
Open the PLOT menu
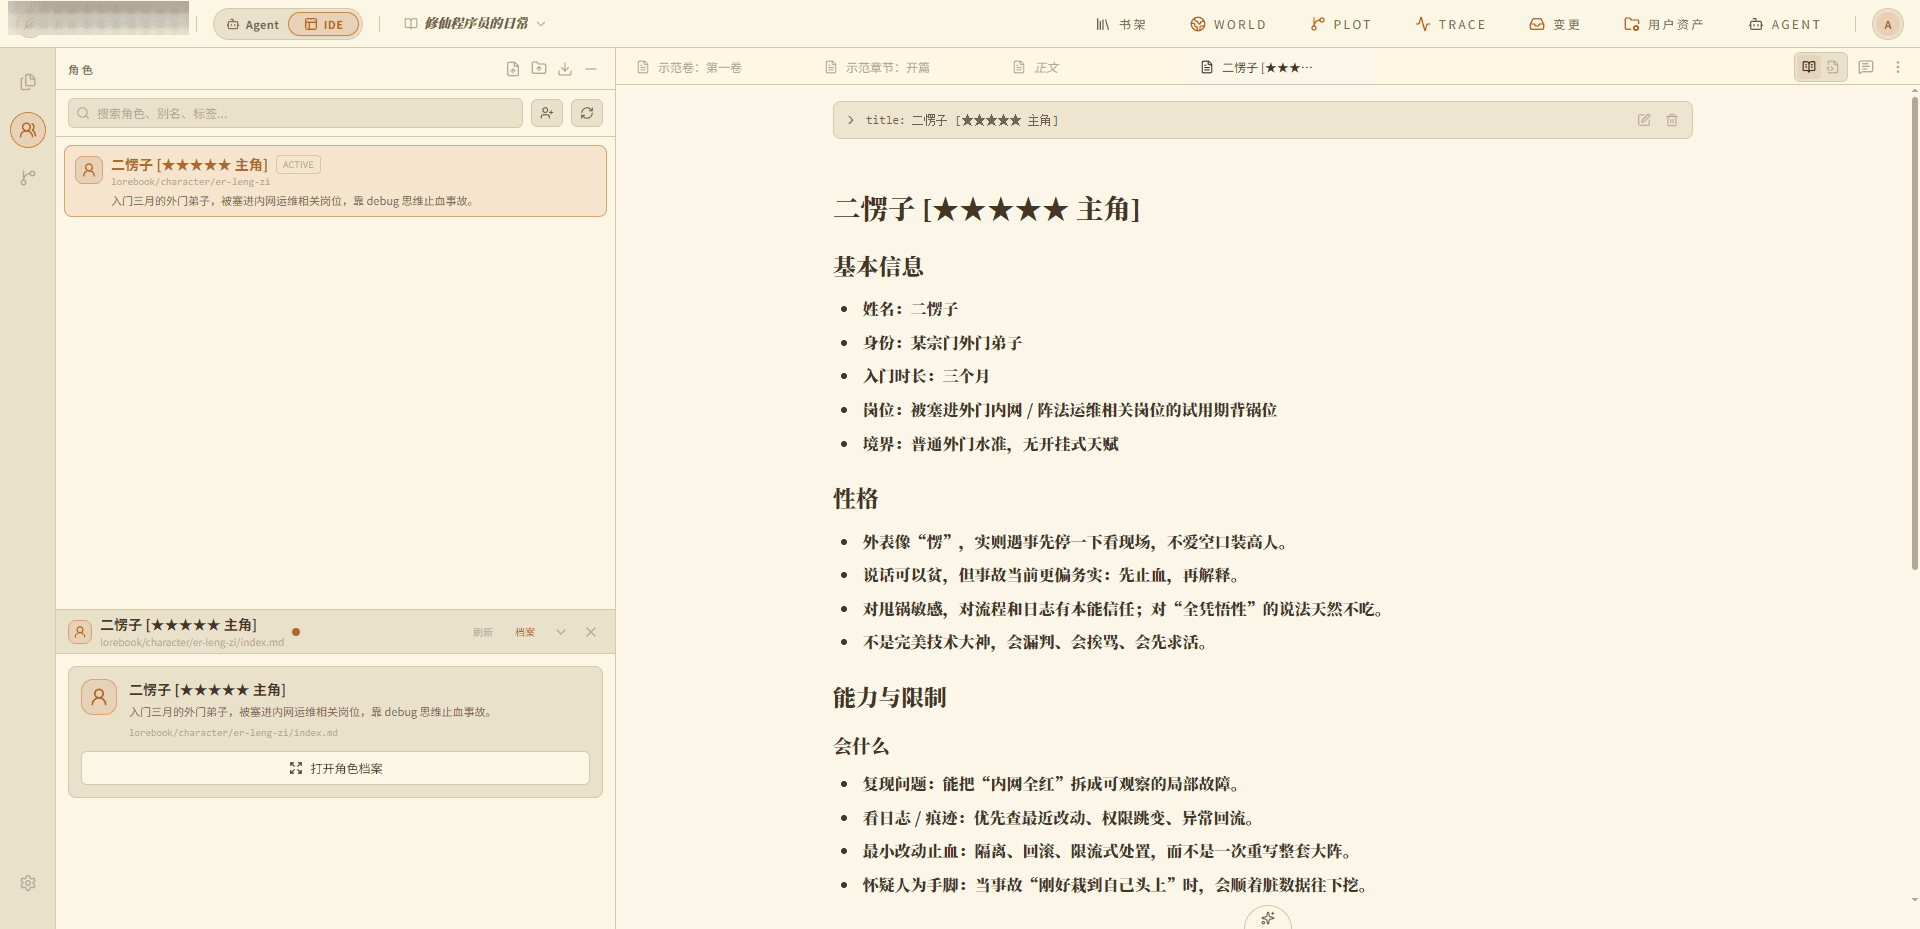(x=1341, y=24)
